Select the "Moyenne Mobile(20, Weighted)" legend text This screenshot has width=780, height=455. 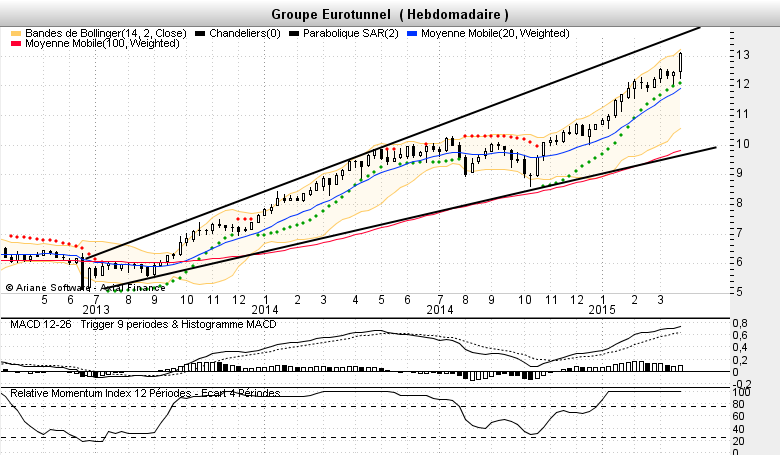coord(495,33)
